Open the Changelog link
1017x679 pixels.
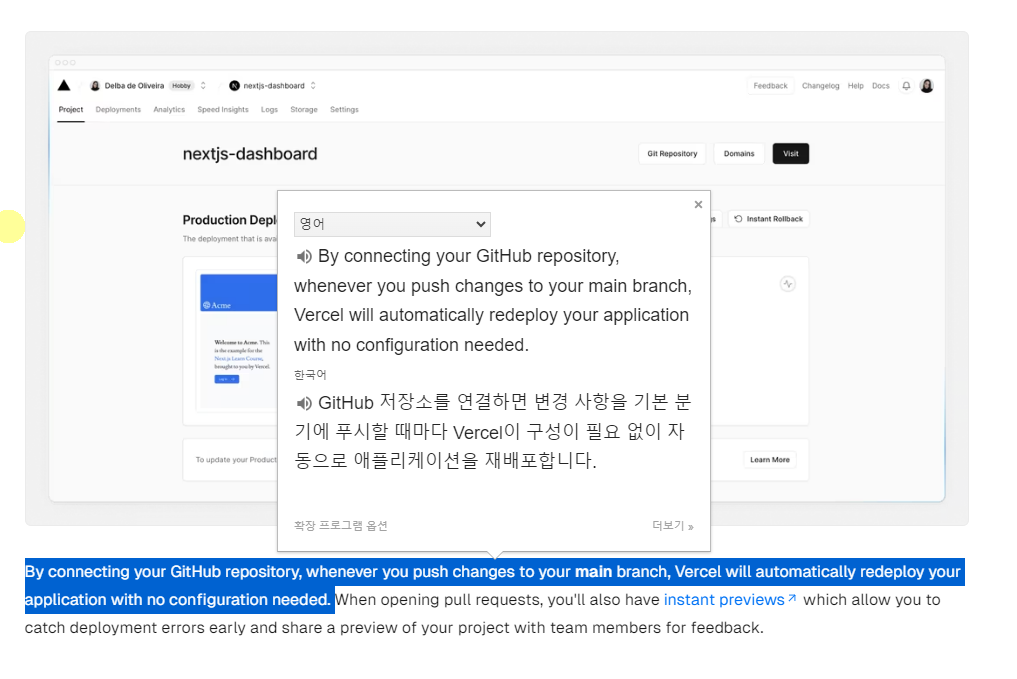pos(820,86)
